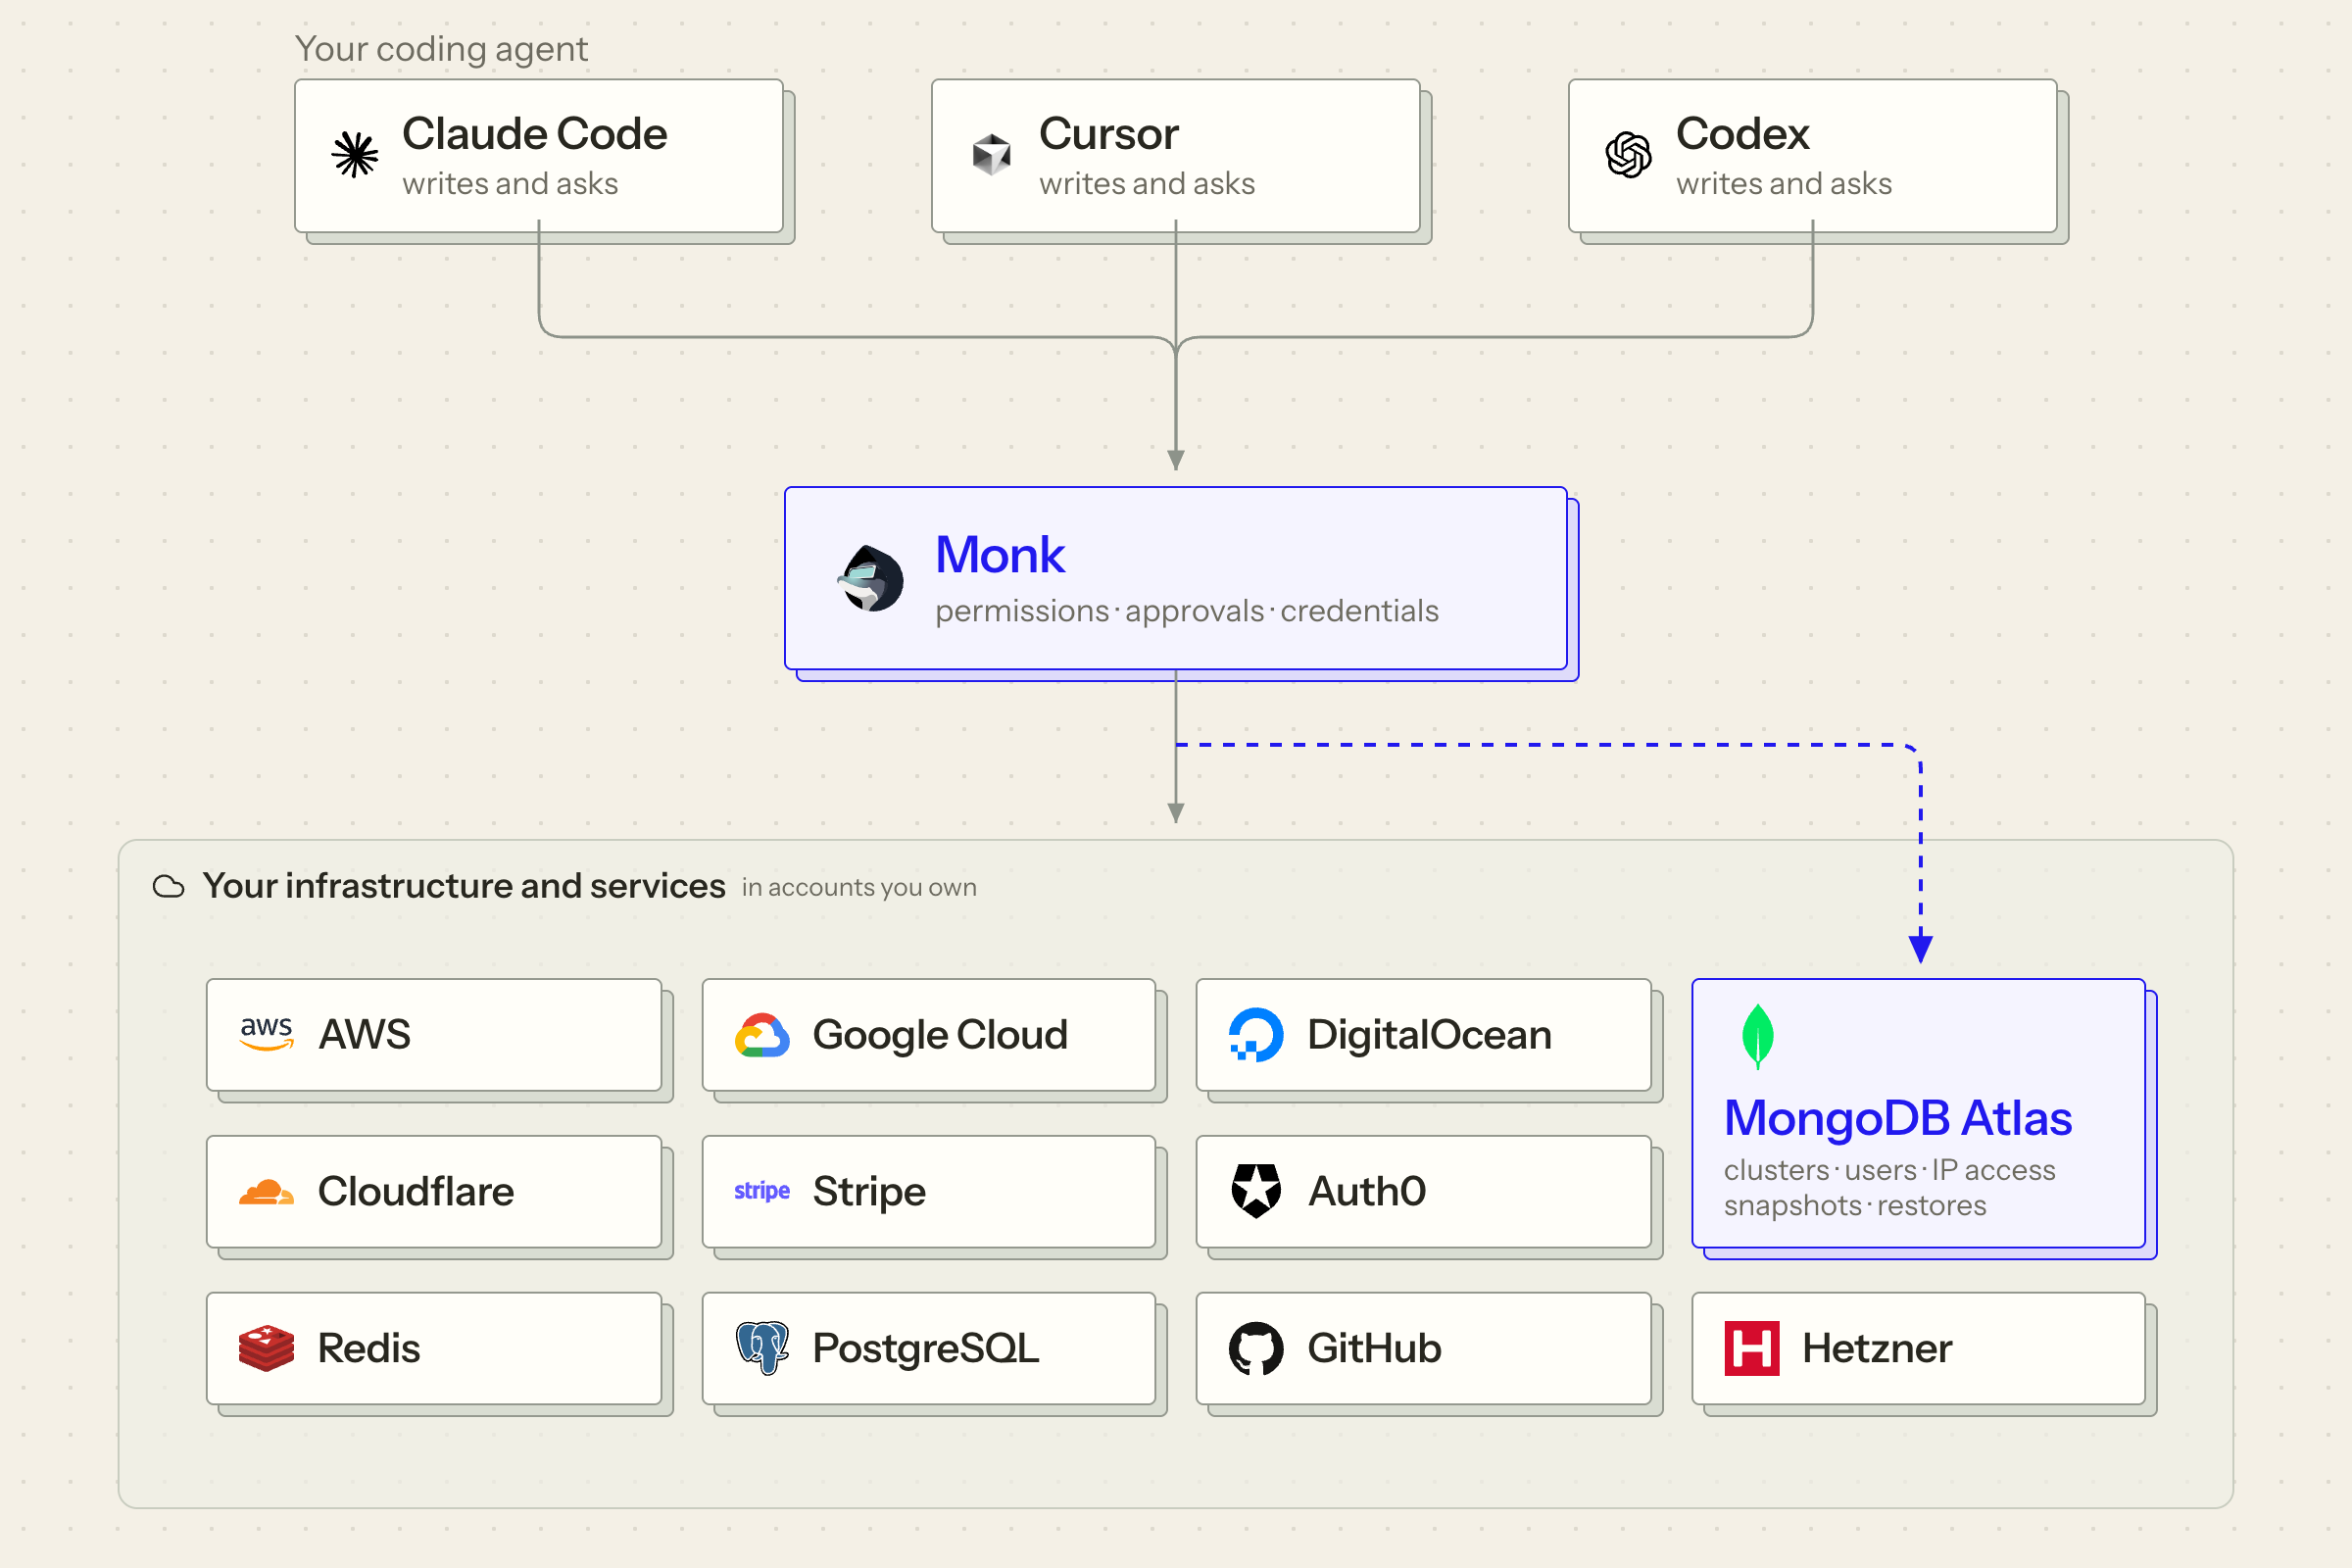
Task: Click the Hetzner label text
Action: pos(1877,1349)
